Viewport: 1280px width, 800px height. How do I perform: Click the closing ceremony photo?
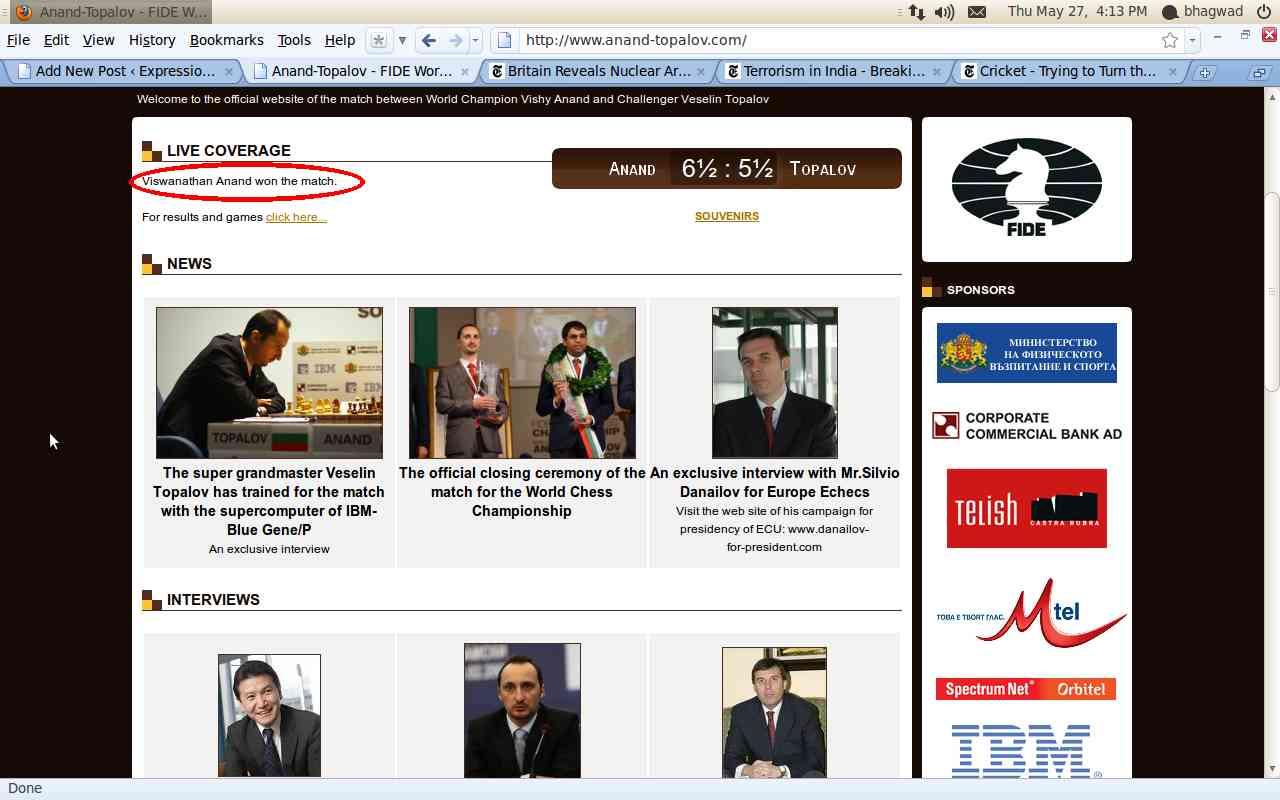(522, 383)
